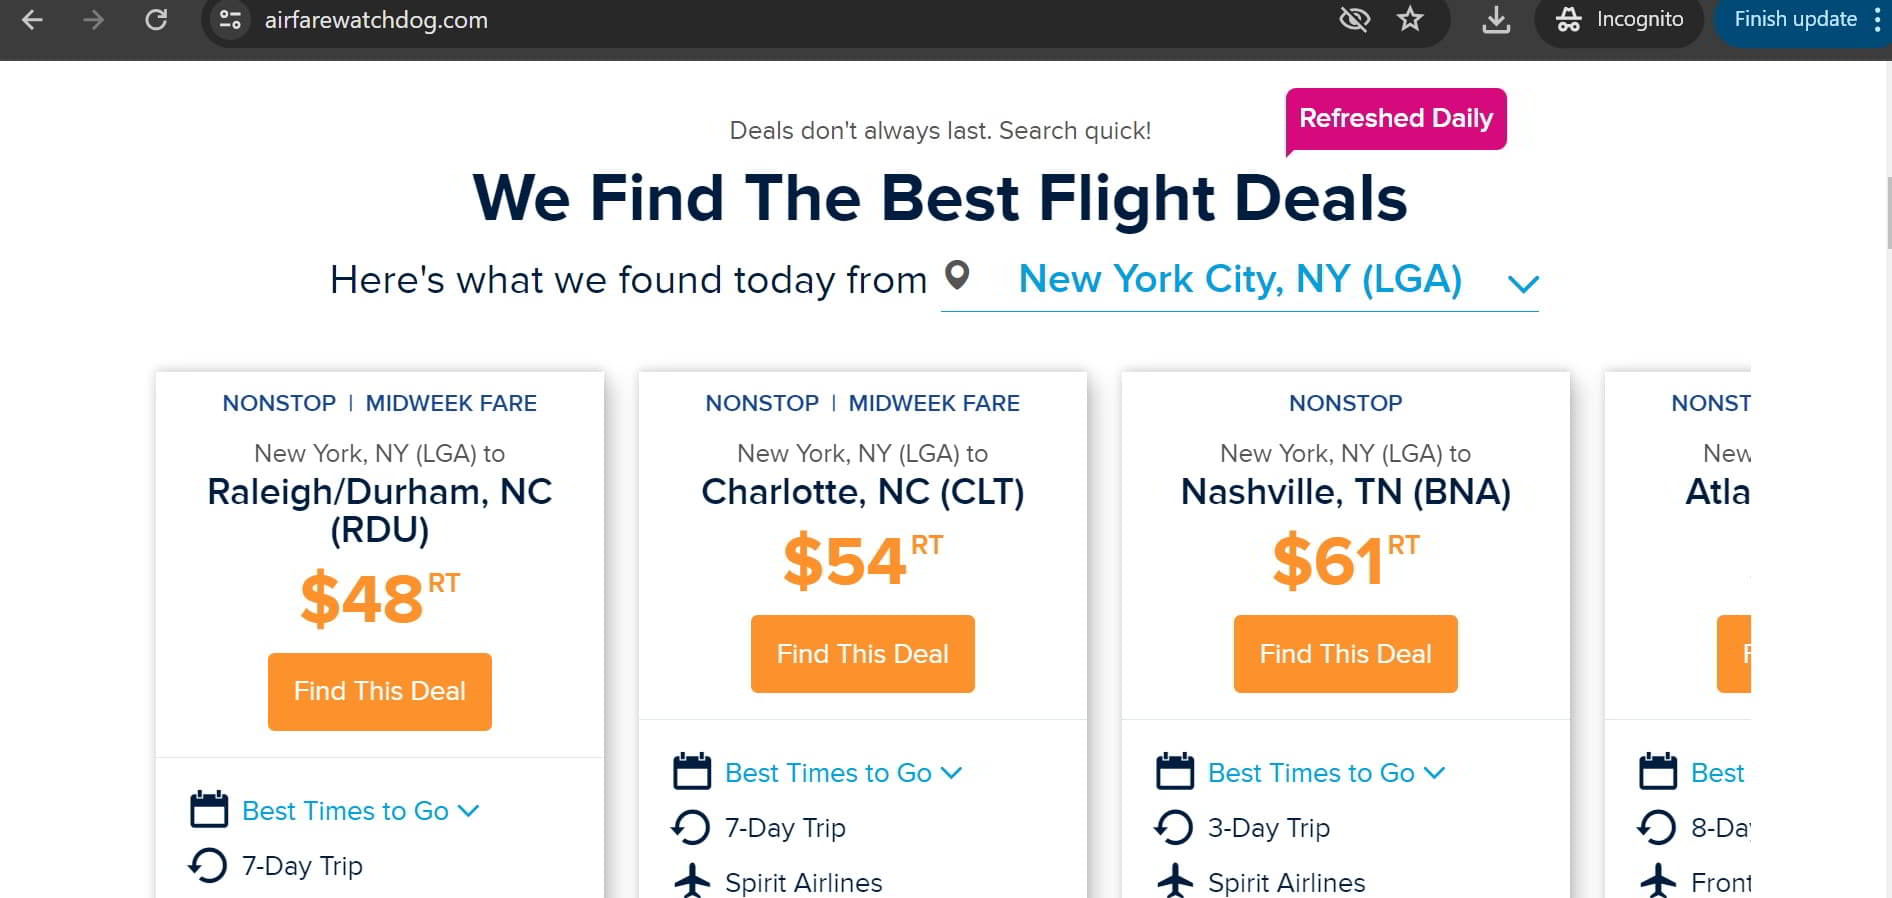The image size is (1892, 898).
Task: Click the bookmark star in the address bar
Action: pos(1410,19)
